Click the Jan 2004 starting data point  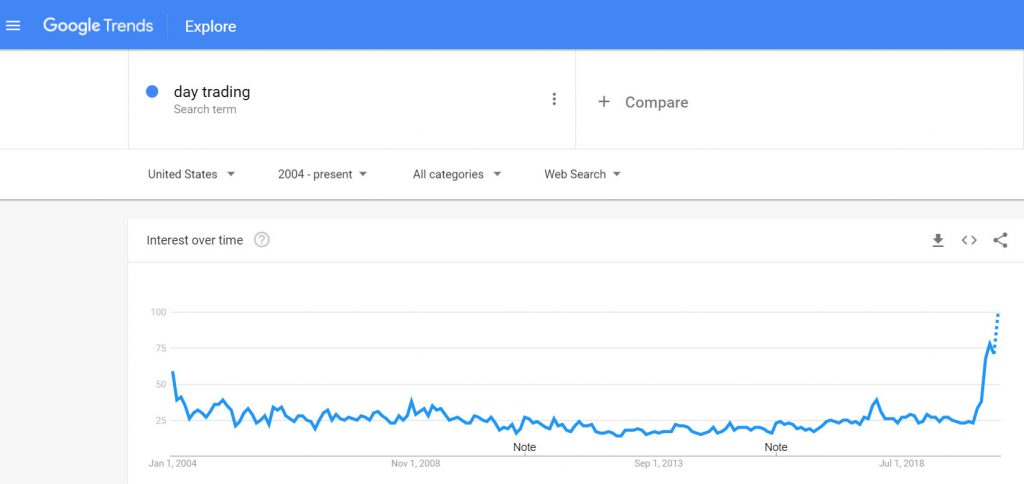click(172, 372)
